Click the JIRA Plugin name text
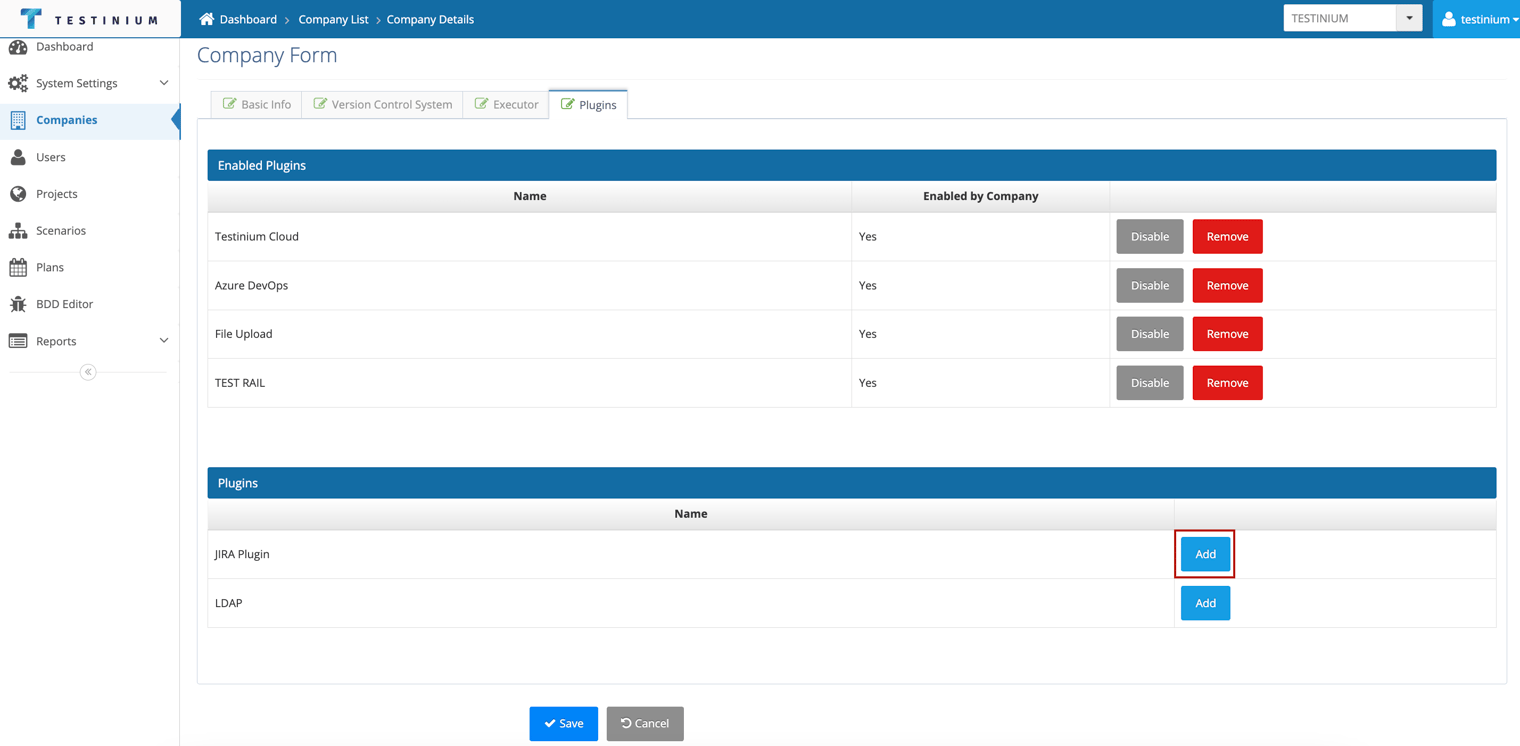Viewport: 1520px width, 746px height. tap(242, 554)
